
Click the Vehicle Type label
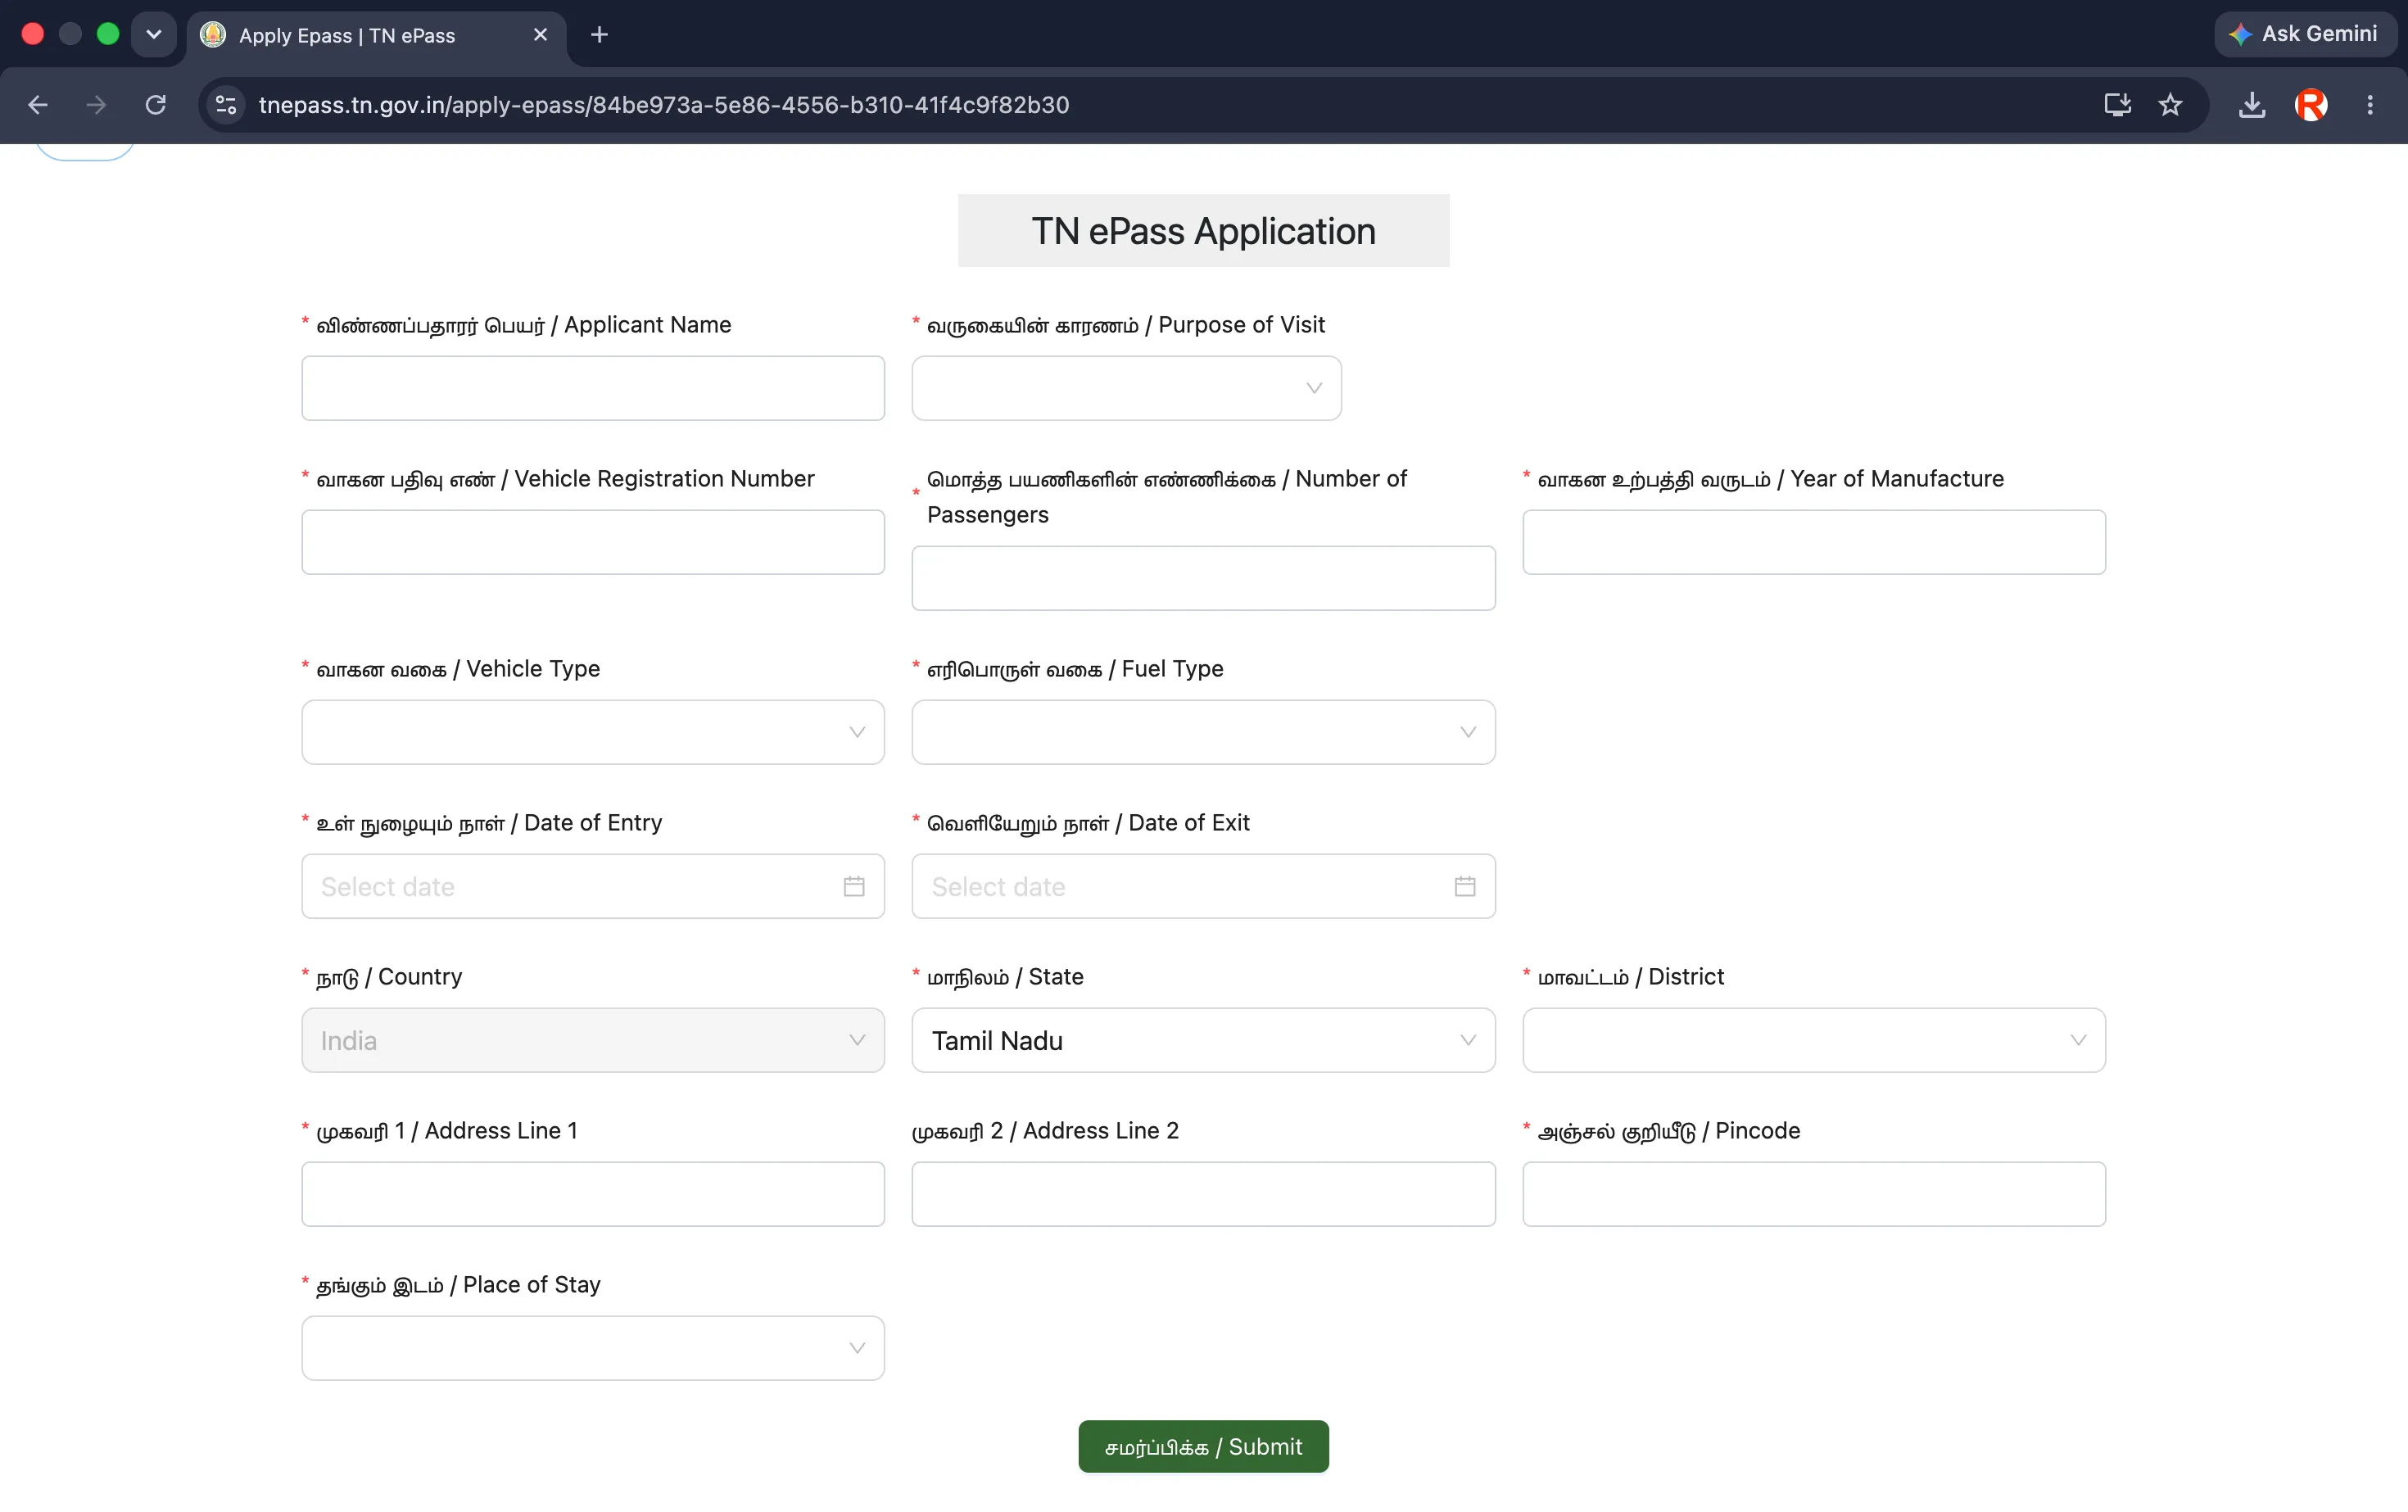(458, 669)
